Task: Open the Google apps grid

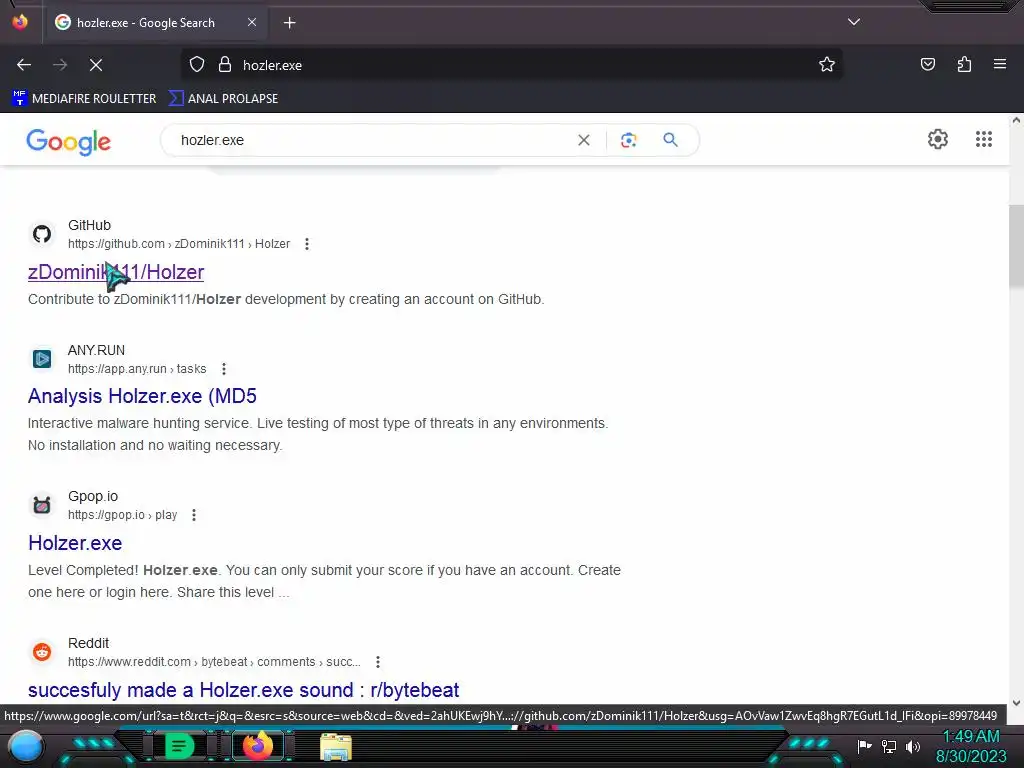Action: pyautogui.click(x=984, y=139)
